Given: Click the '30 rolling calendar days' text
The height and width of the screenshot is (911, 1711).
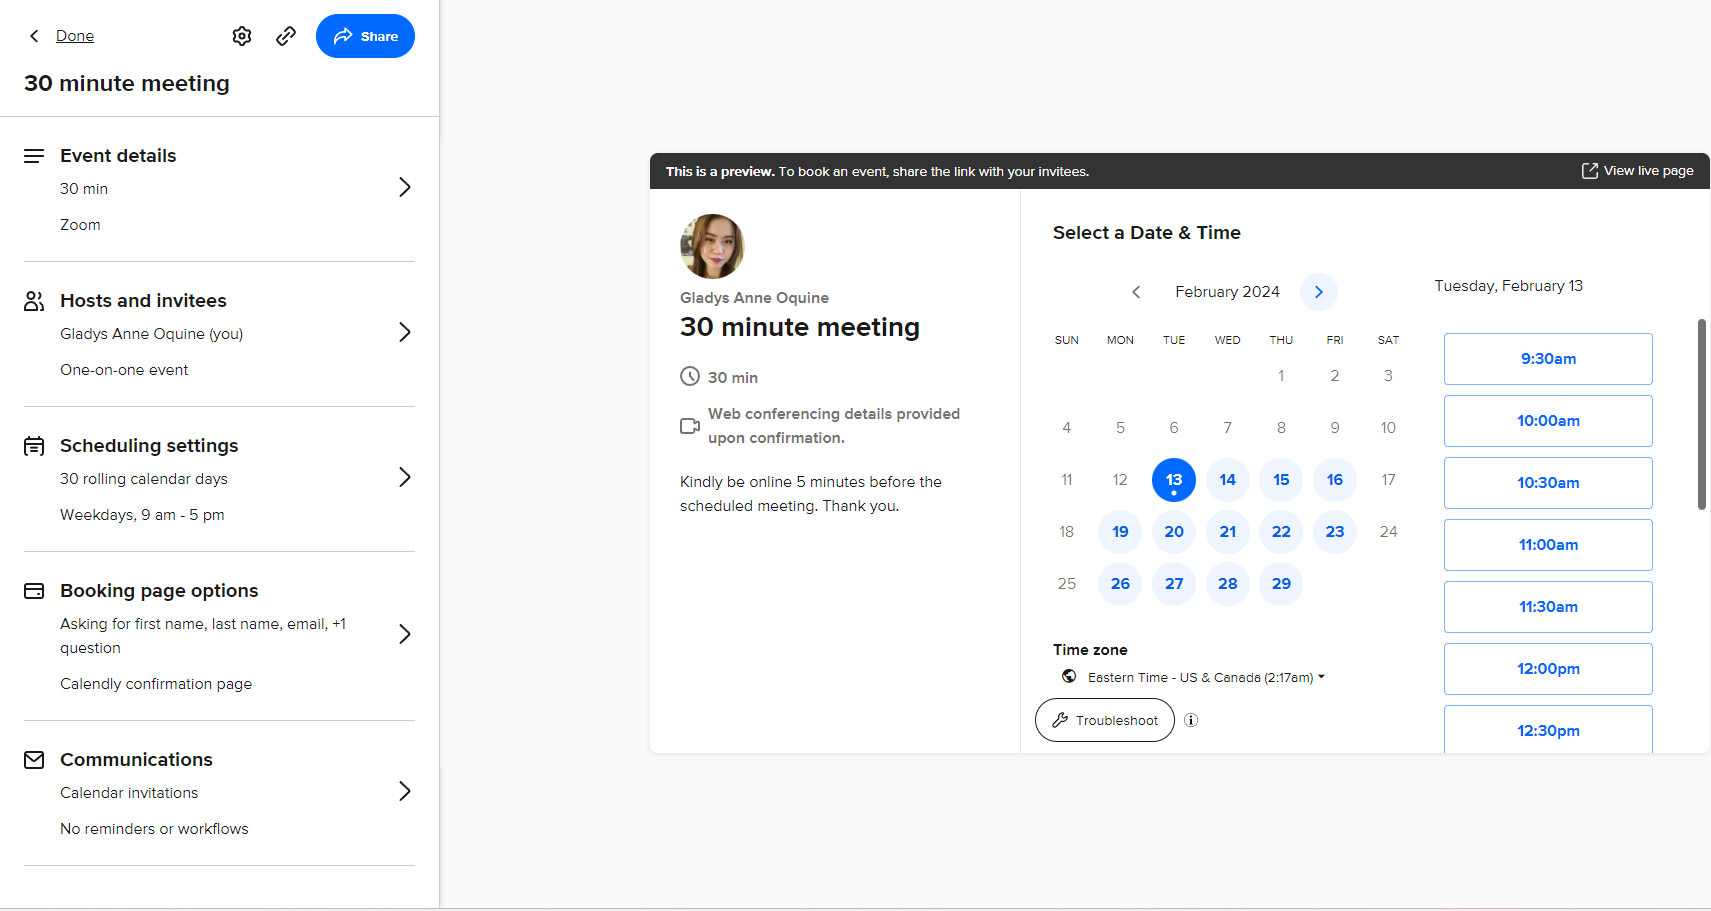Looking at the screenshot, I should 144,479.
